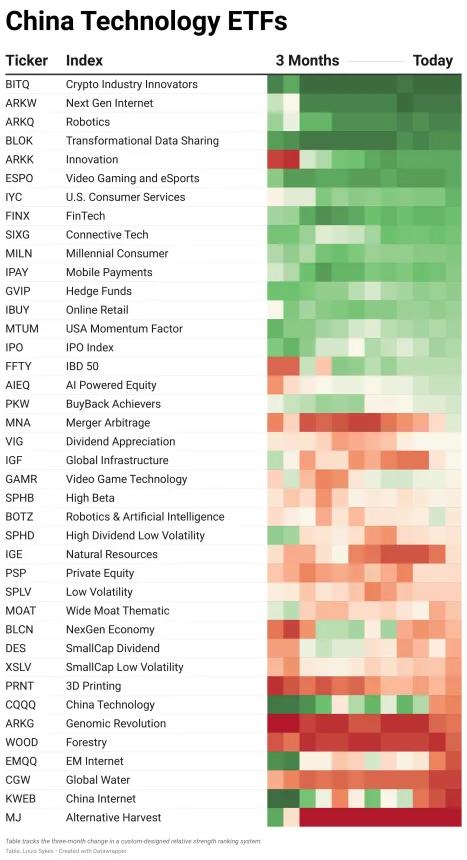Click the IGE Natural Resources label
The height and width of the screenshot is (860, 467).
pos(111,554)
